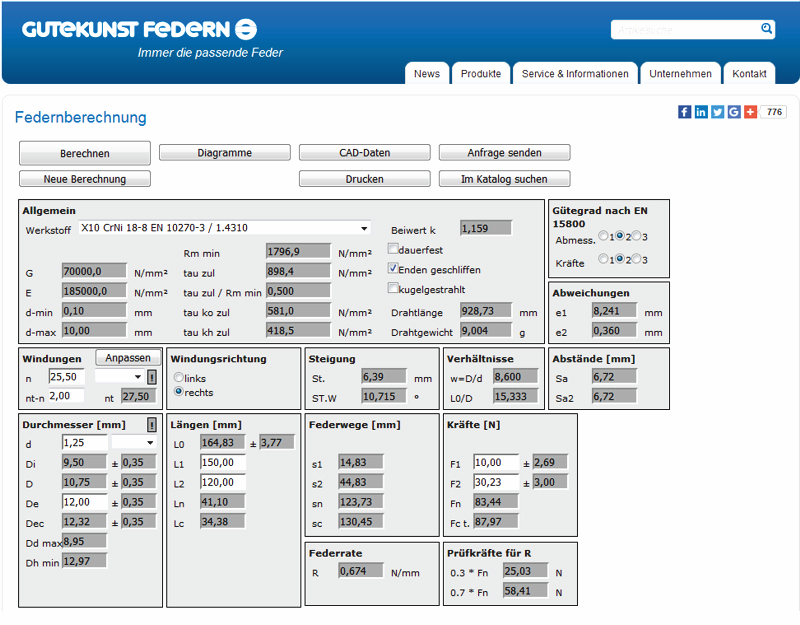Click the magnifier search icon
The image size is (800, 625).
(x=766, y=29)
